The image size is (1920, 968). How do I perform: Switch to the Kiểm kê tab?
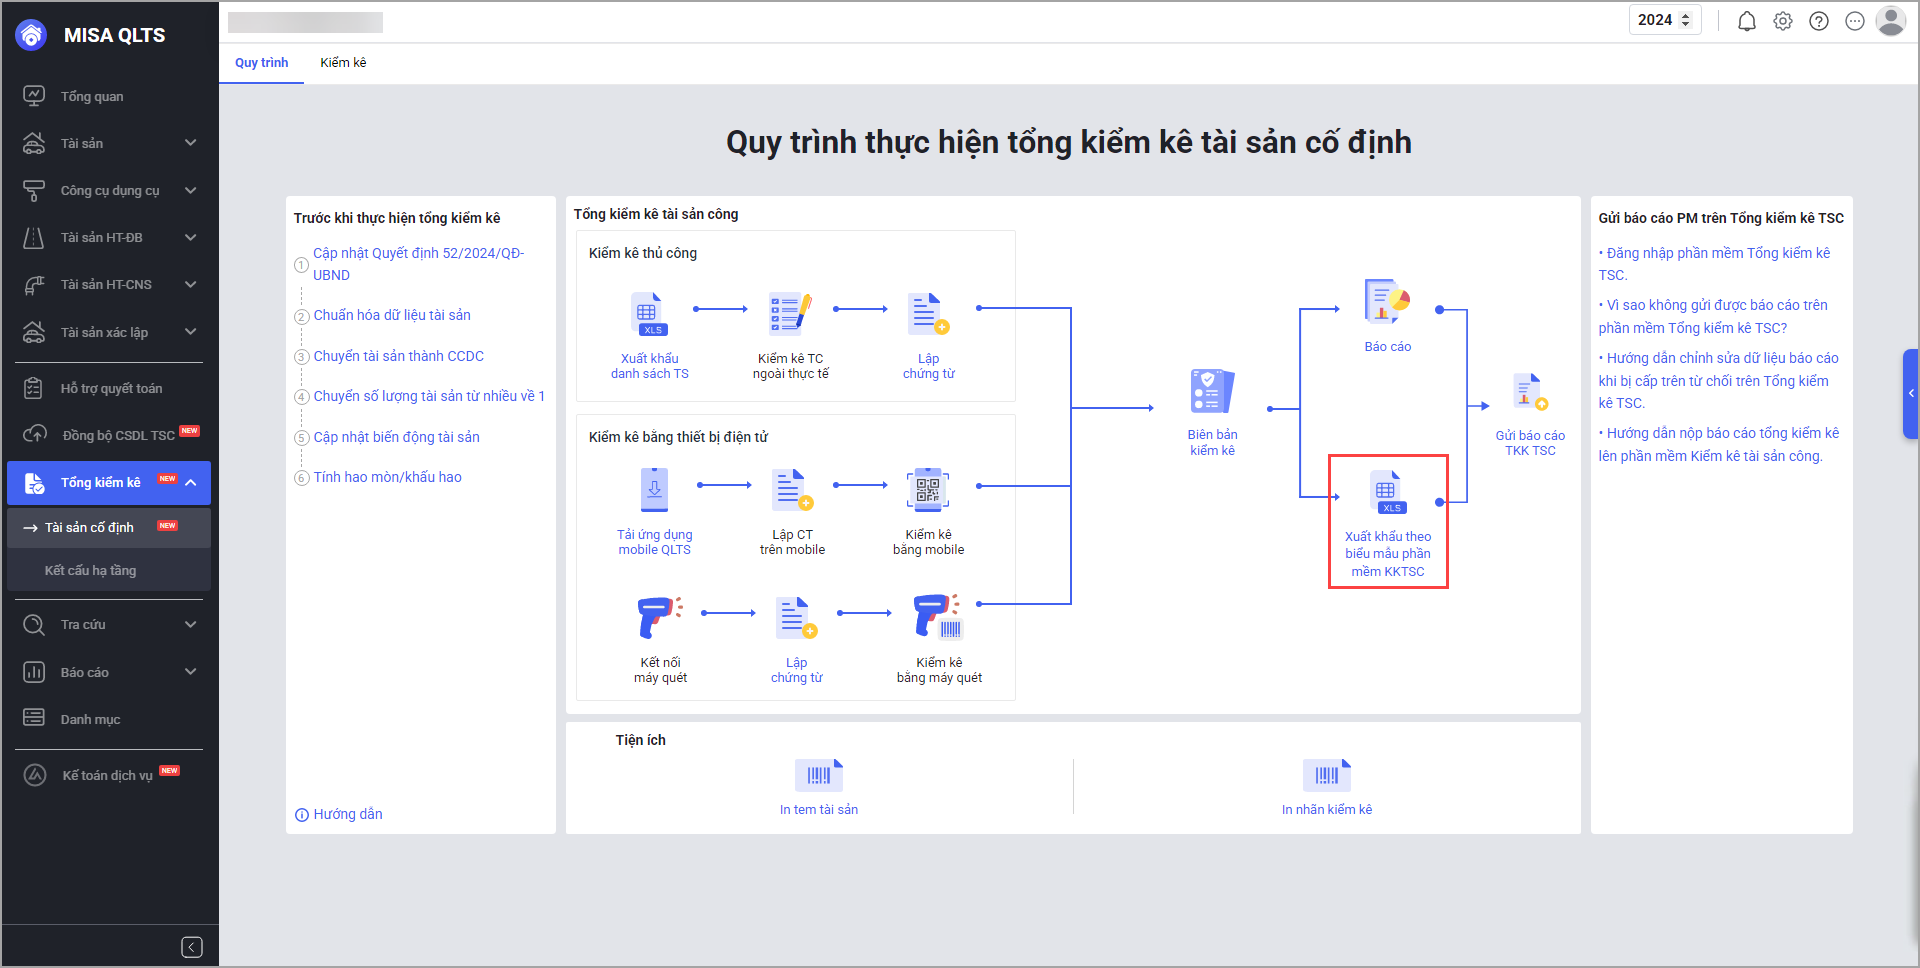[343, 63]
